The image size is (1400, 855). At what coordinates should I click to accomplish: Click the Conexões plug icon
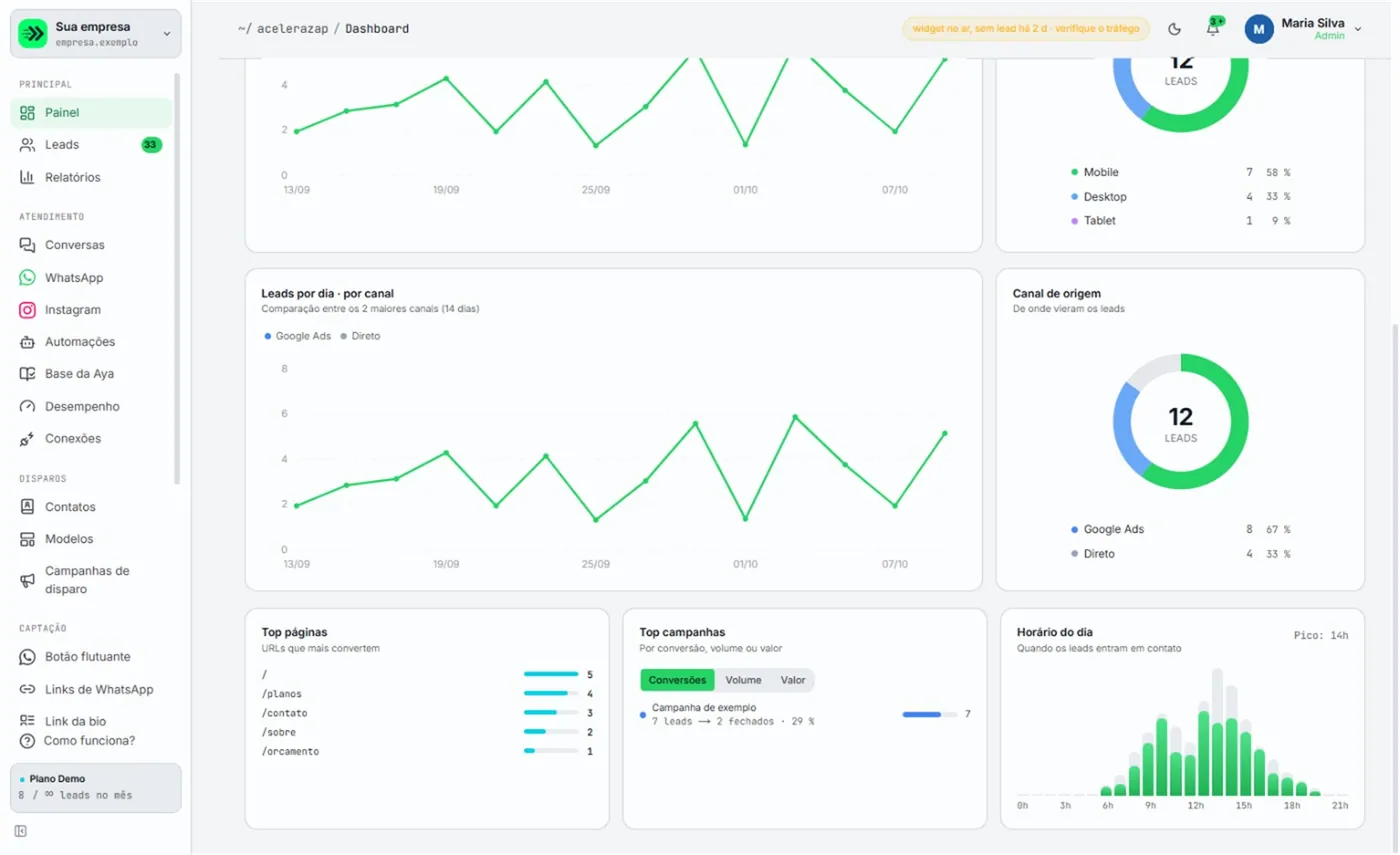(27, 439)
